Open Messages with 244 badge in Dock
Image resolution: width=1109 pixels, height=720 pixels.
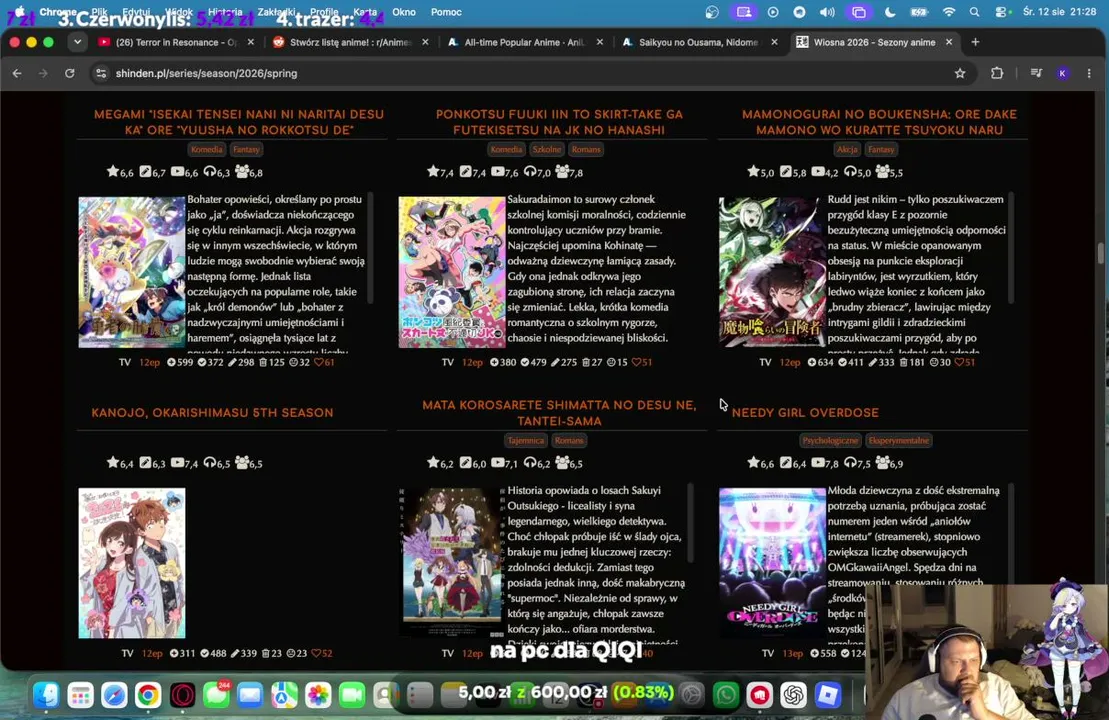point(216,695)
